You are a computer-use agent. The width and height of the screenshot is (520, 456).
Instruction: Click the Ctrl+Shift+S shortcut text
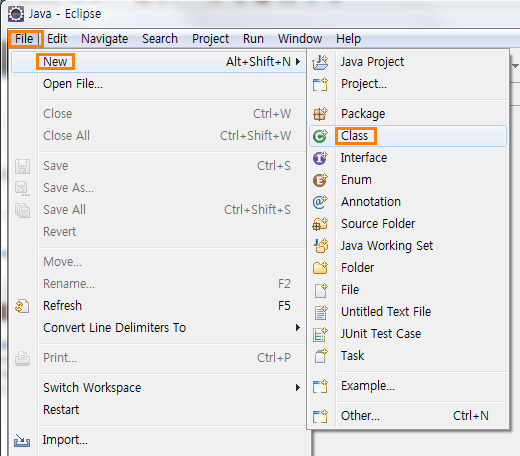point(257,210)
